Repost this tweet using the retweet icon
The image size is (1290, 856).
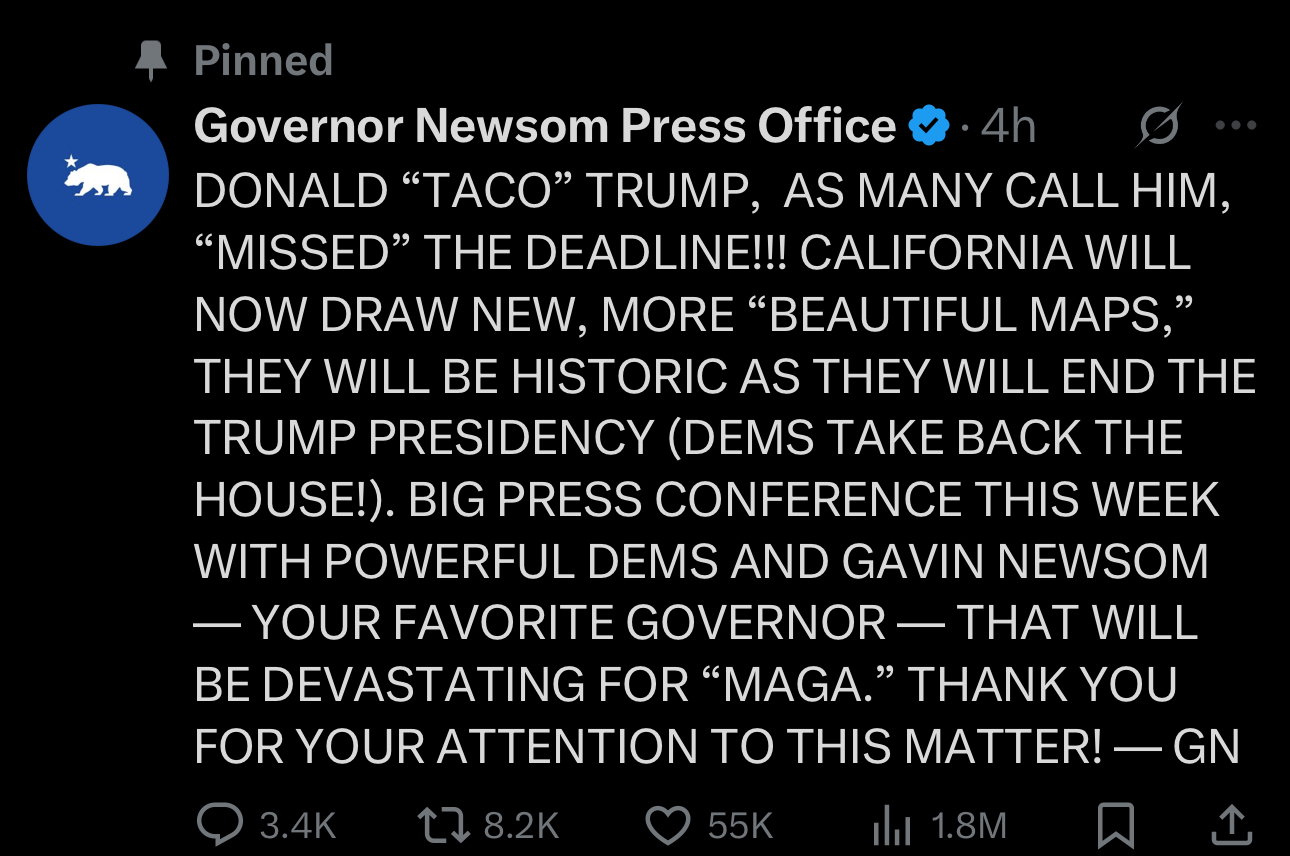click(441, 825)
